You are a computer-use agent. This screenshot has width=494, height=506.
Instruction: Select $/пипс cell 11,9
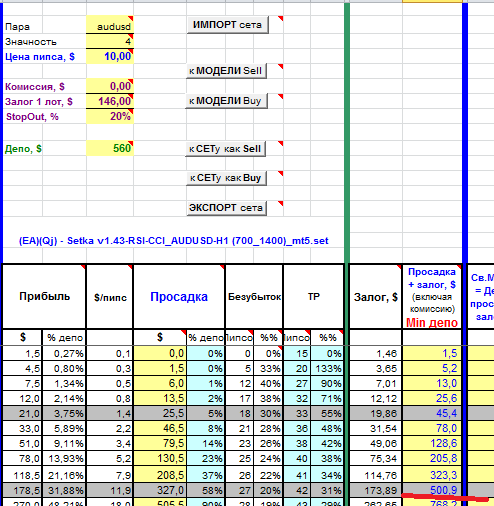[x=110, y=490]
